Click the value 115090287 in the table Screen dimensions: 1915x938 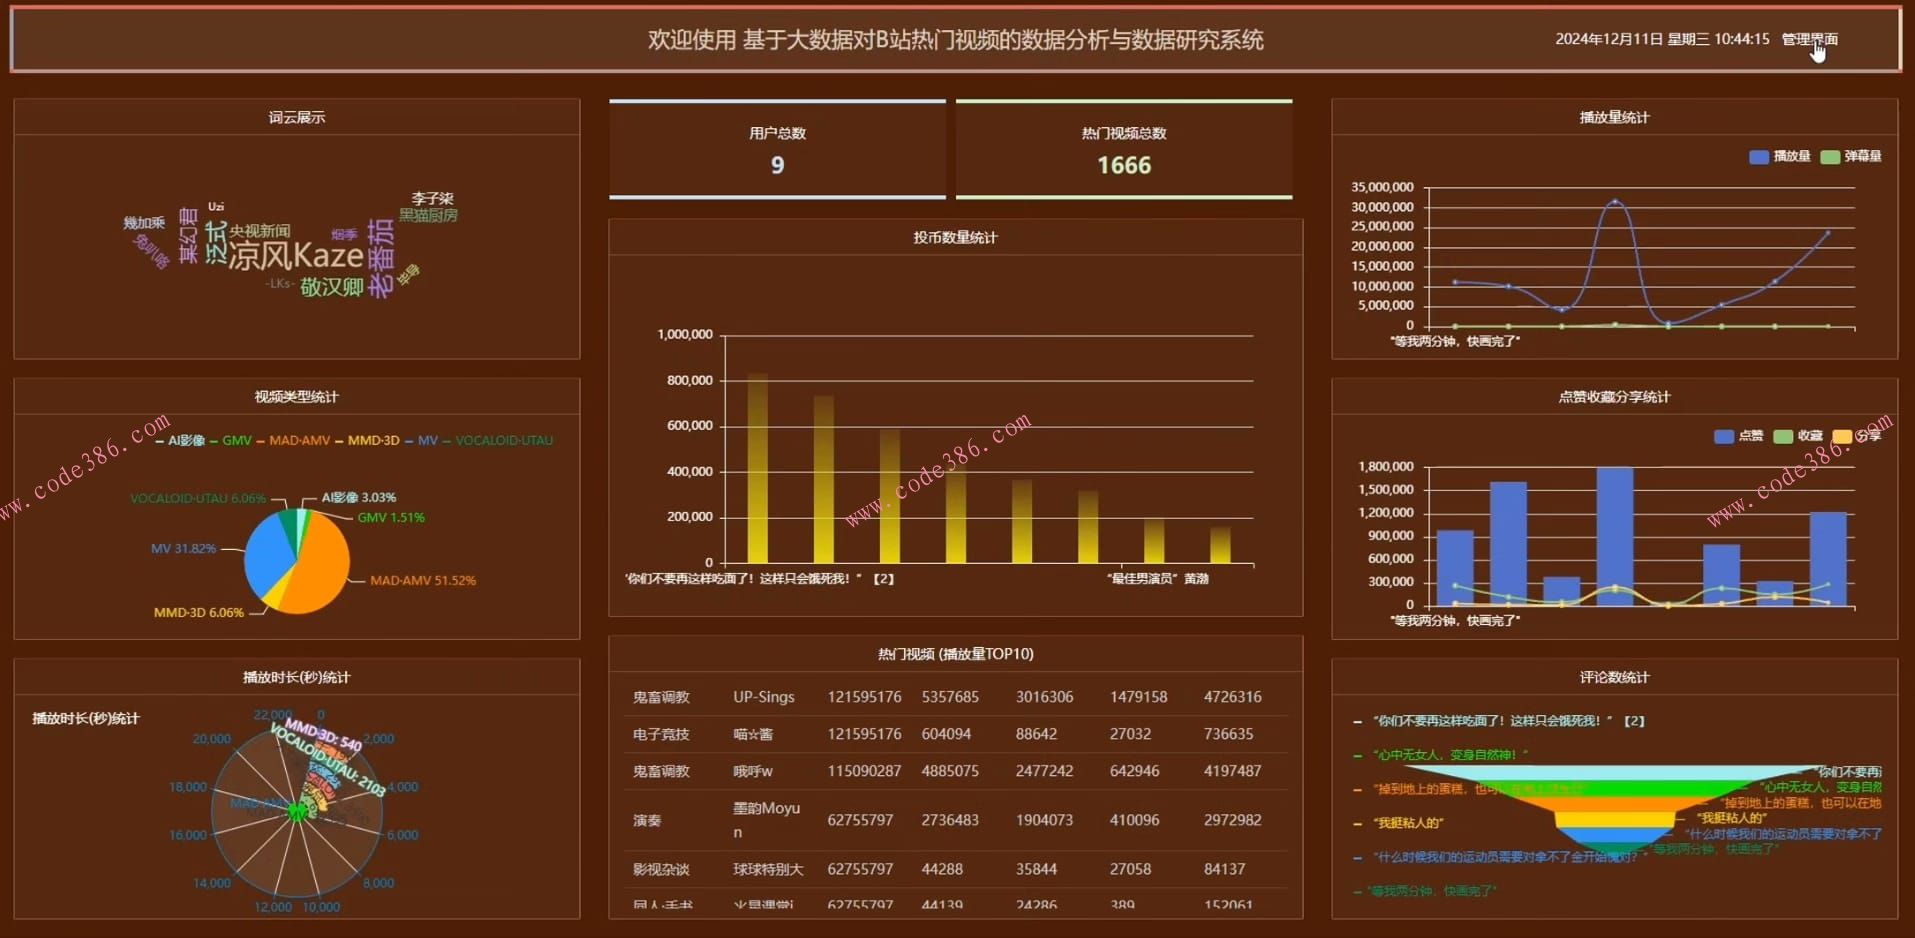(x=864, y=771)
